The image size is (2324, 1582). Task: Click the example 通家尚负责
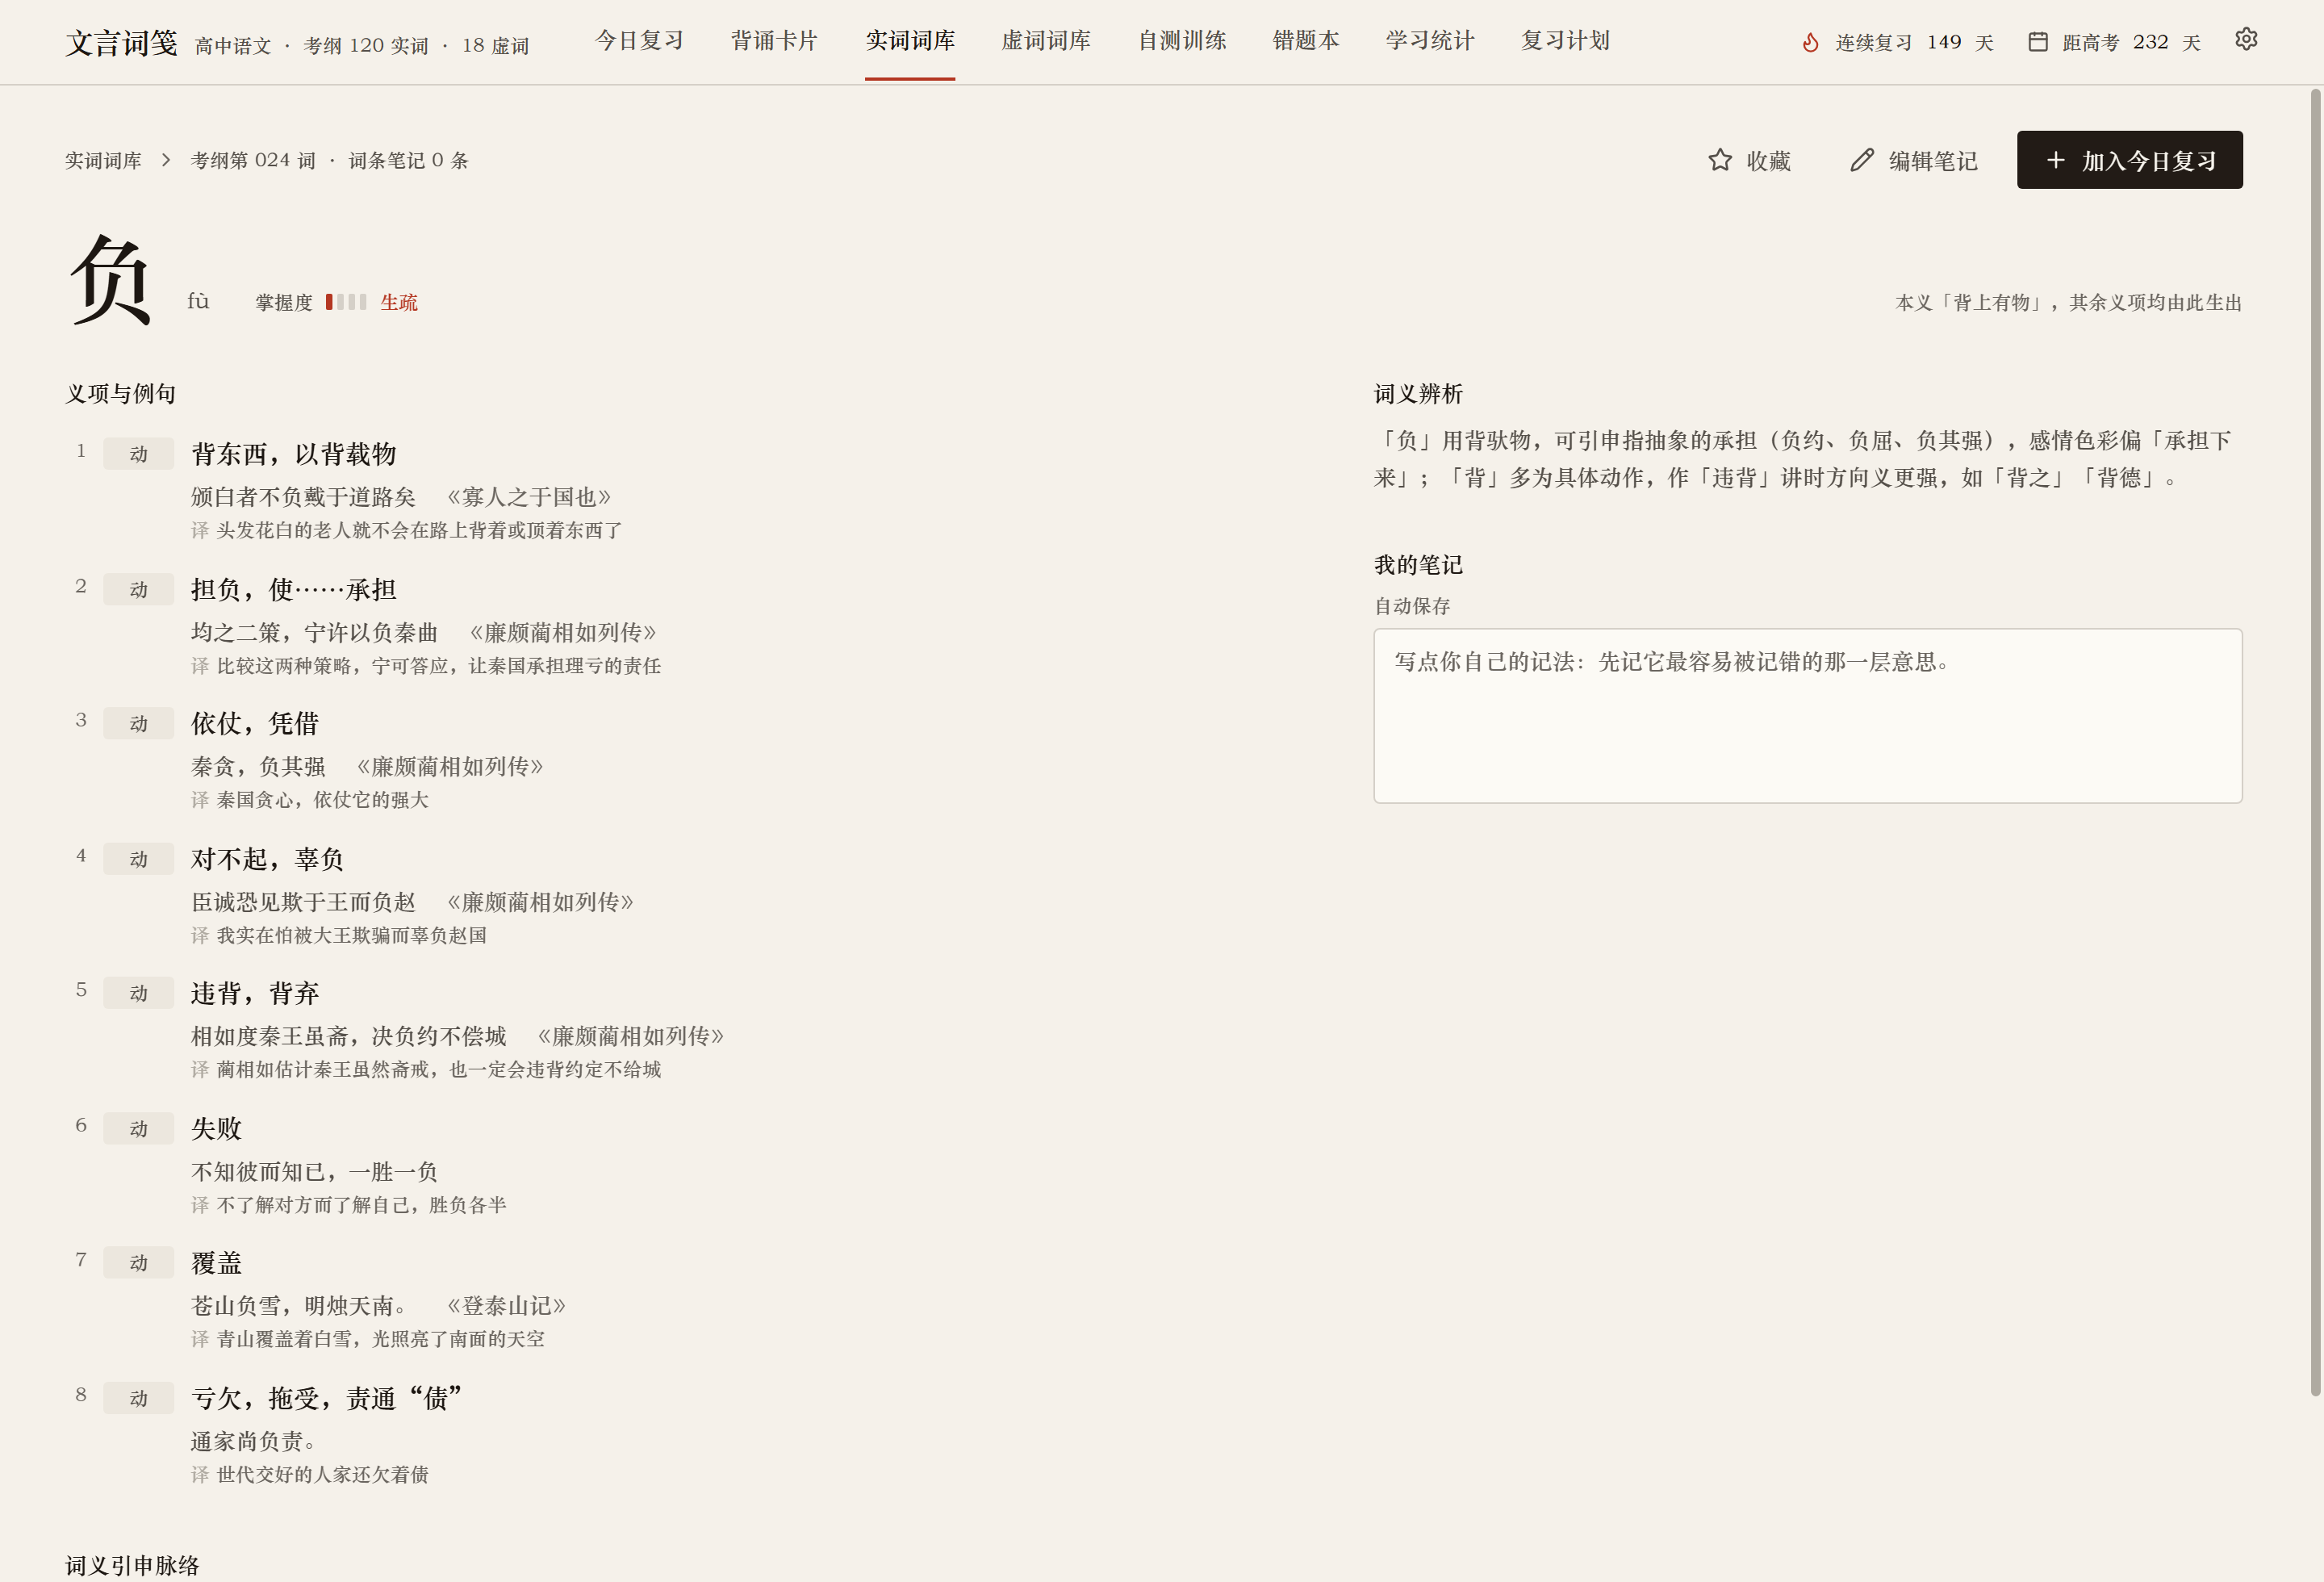click(x=253, y=1441)
